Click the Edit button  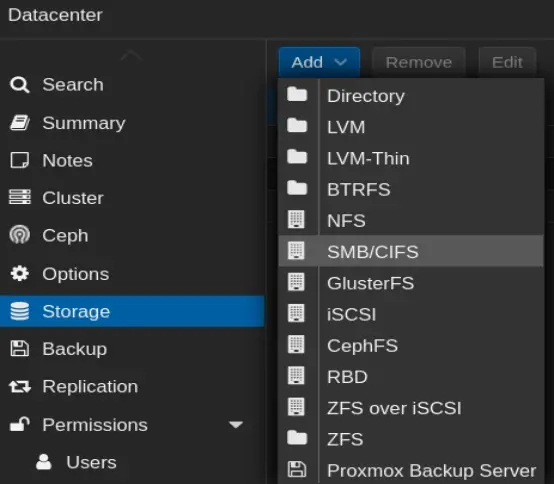point(507,63)
